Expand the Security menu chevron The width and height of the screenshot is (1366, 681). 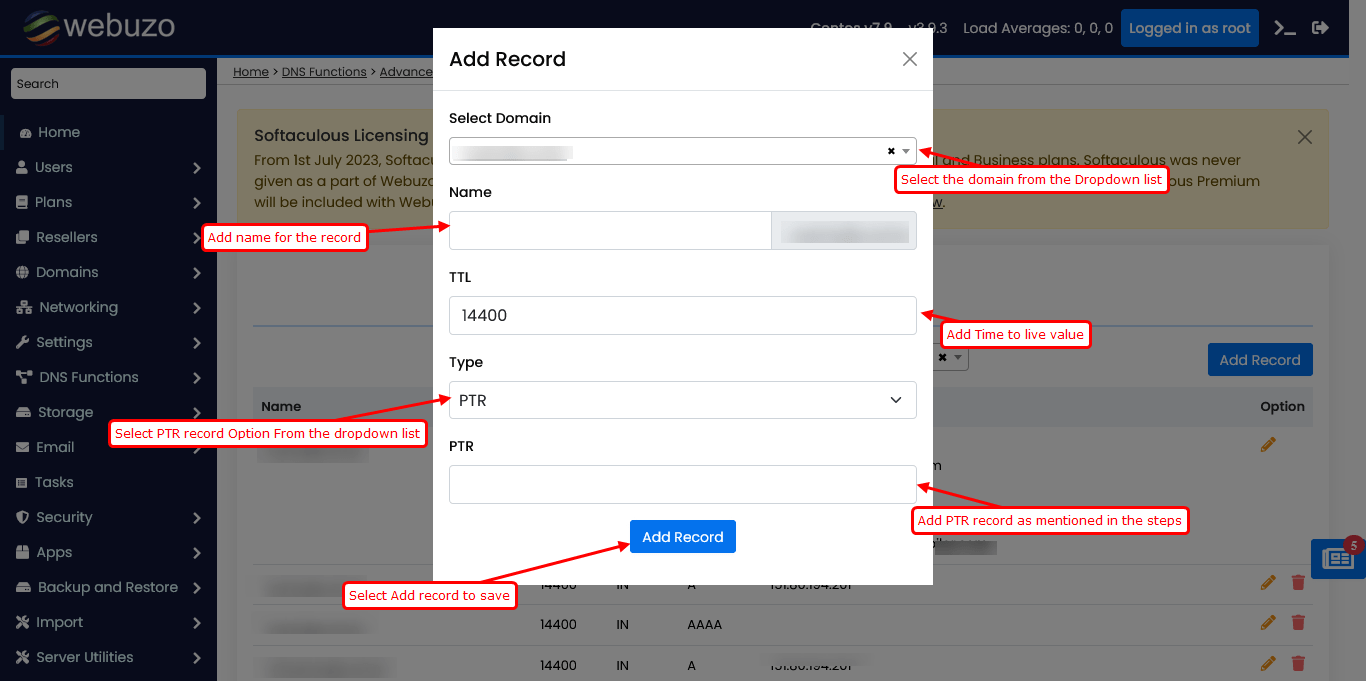pos(197,518)
